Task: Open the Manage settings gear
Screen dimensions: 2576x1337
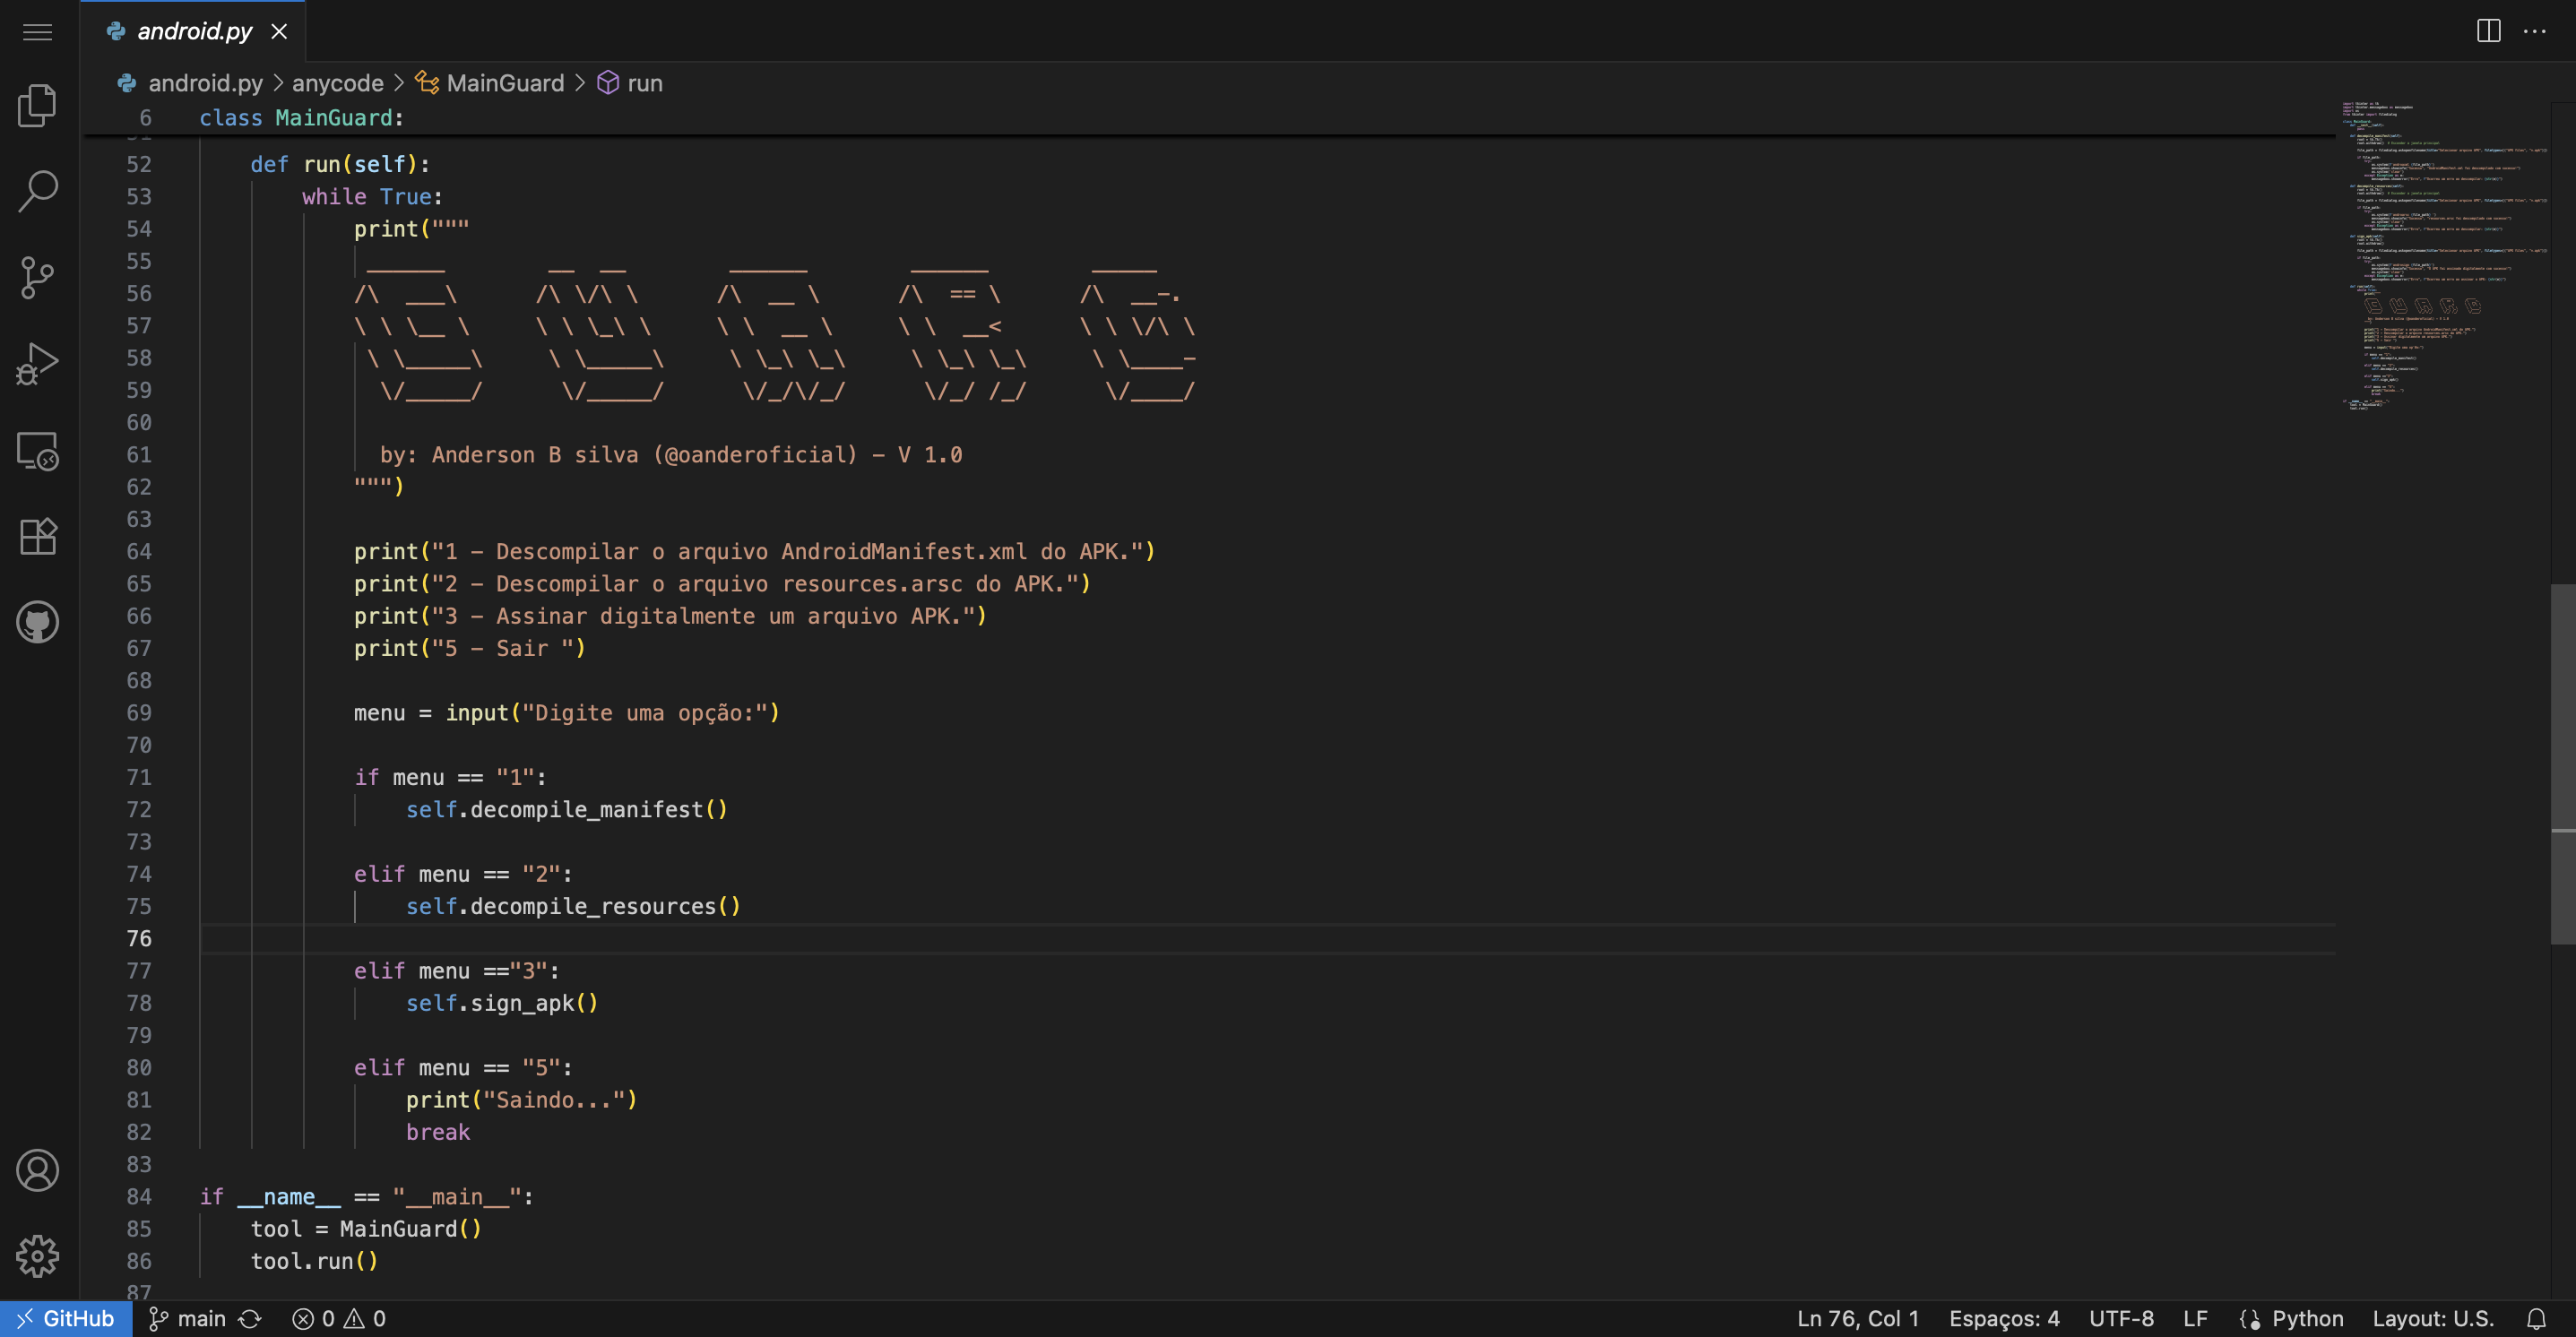Action: click(x=38, y=1256)
